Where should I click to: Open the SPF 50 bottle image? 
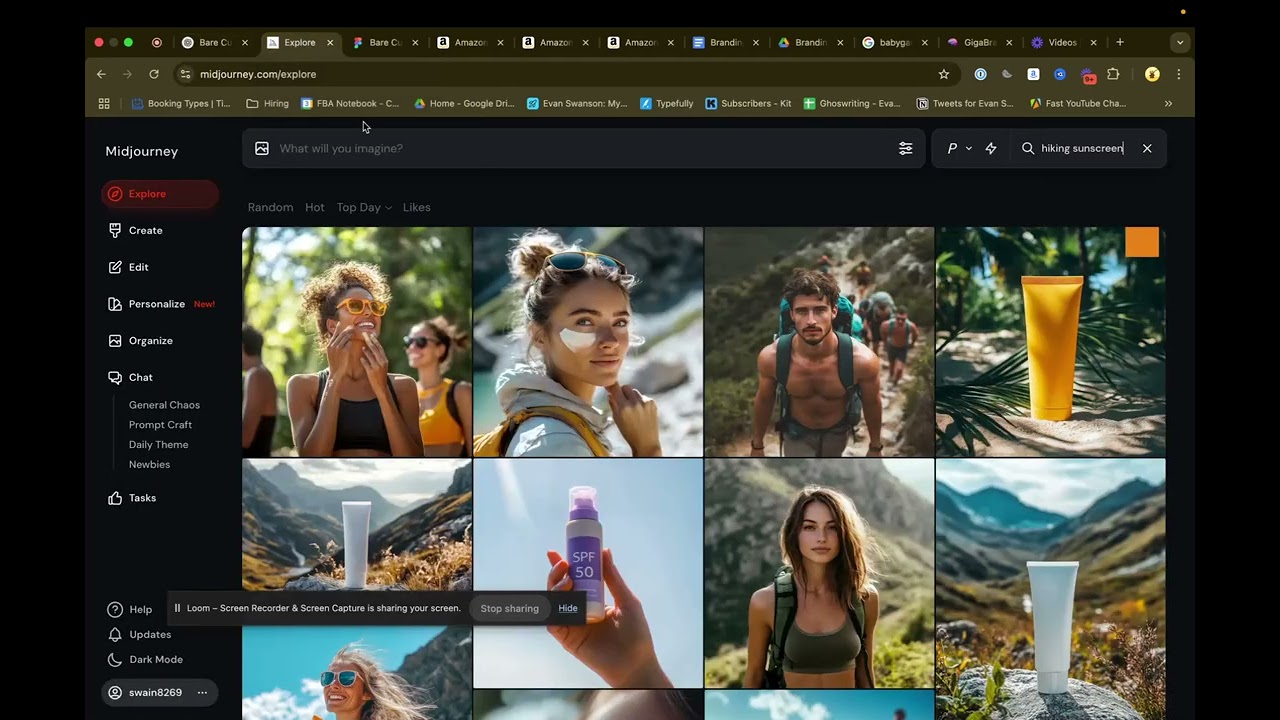pos(588,574)
